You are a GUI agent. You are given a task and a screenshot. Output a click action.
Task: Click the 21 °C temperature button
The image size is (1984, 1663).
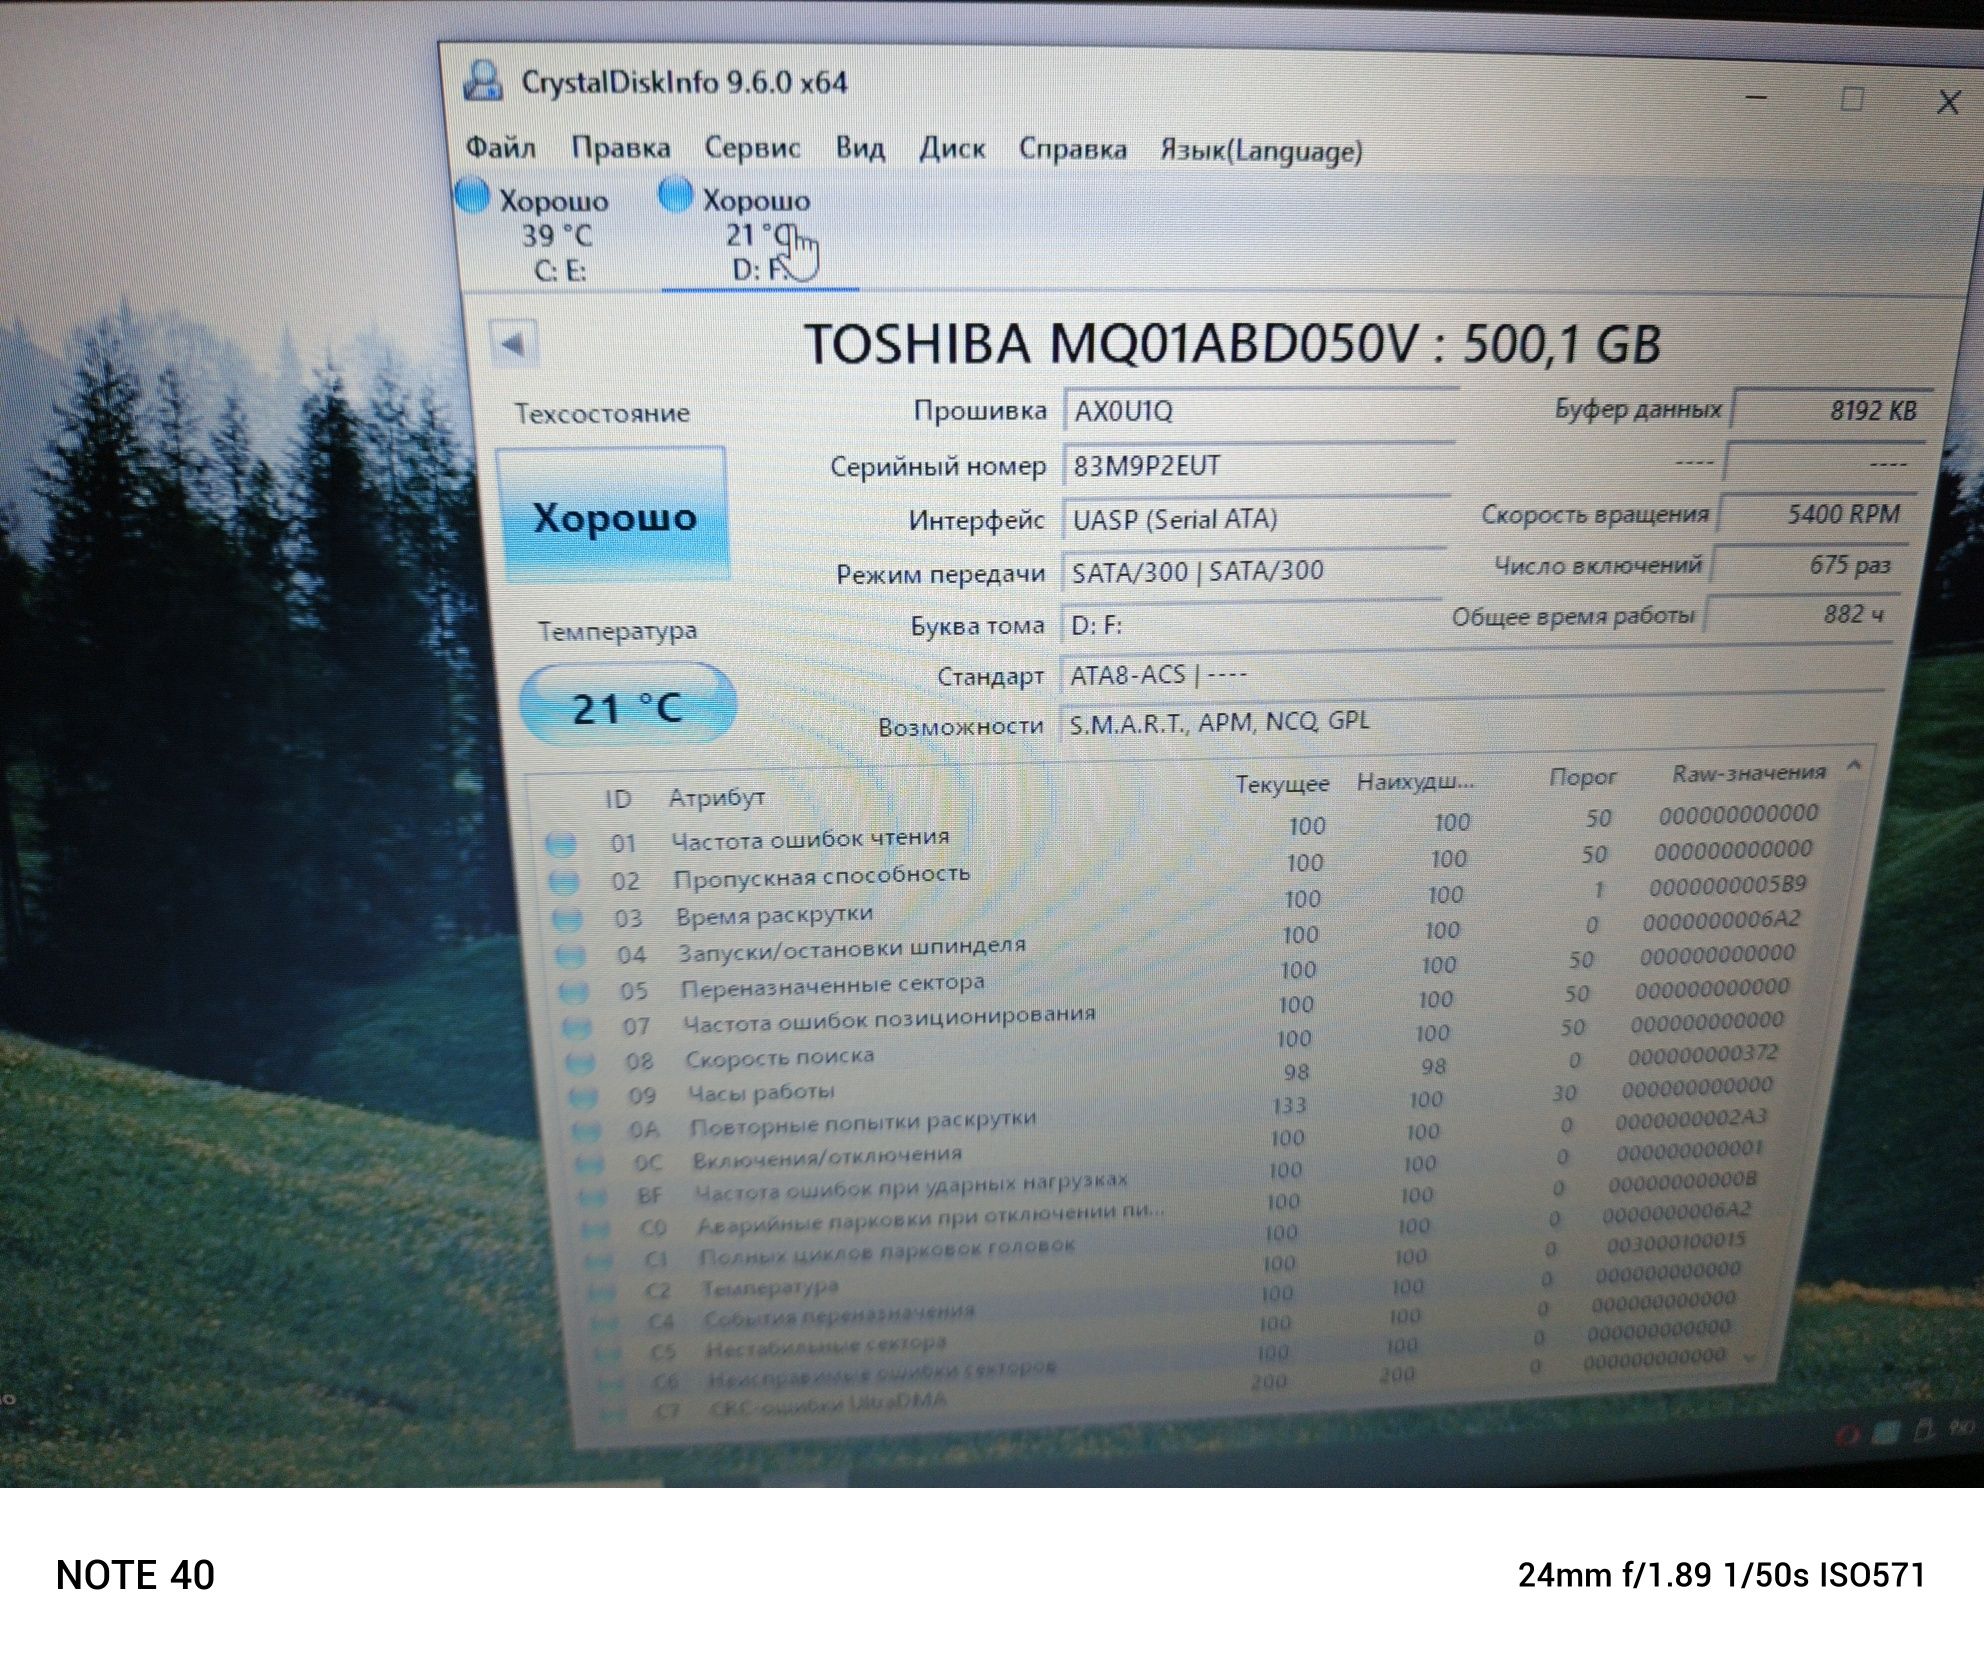point(628,707)
